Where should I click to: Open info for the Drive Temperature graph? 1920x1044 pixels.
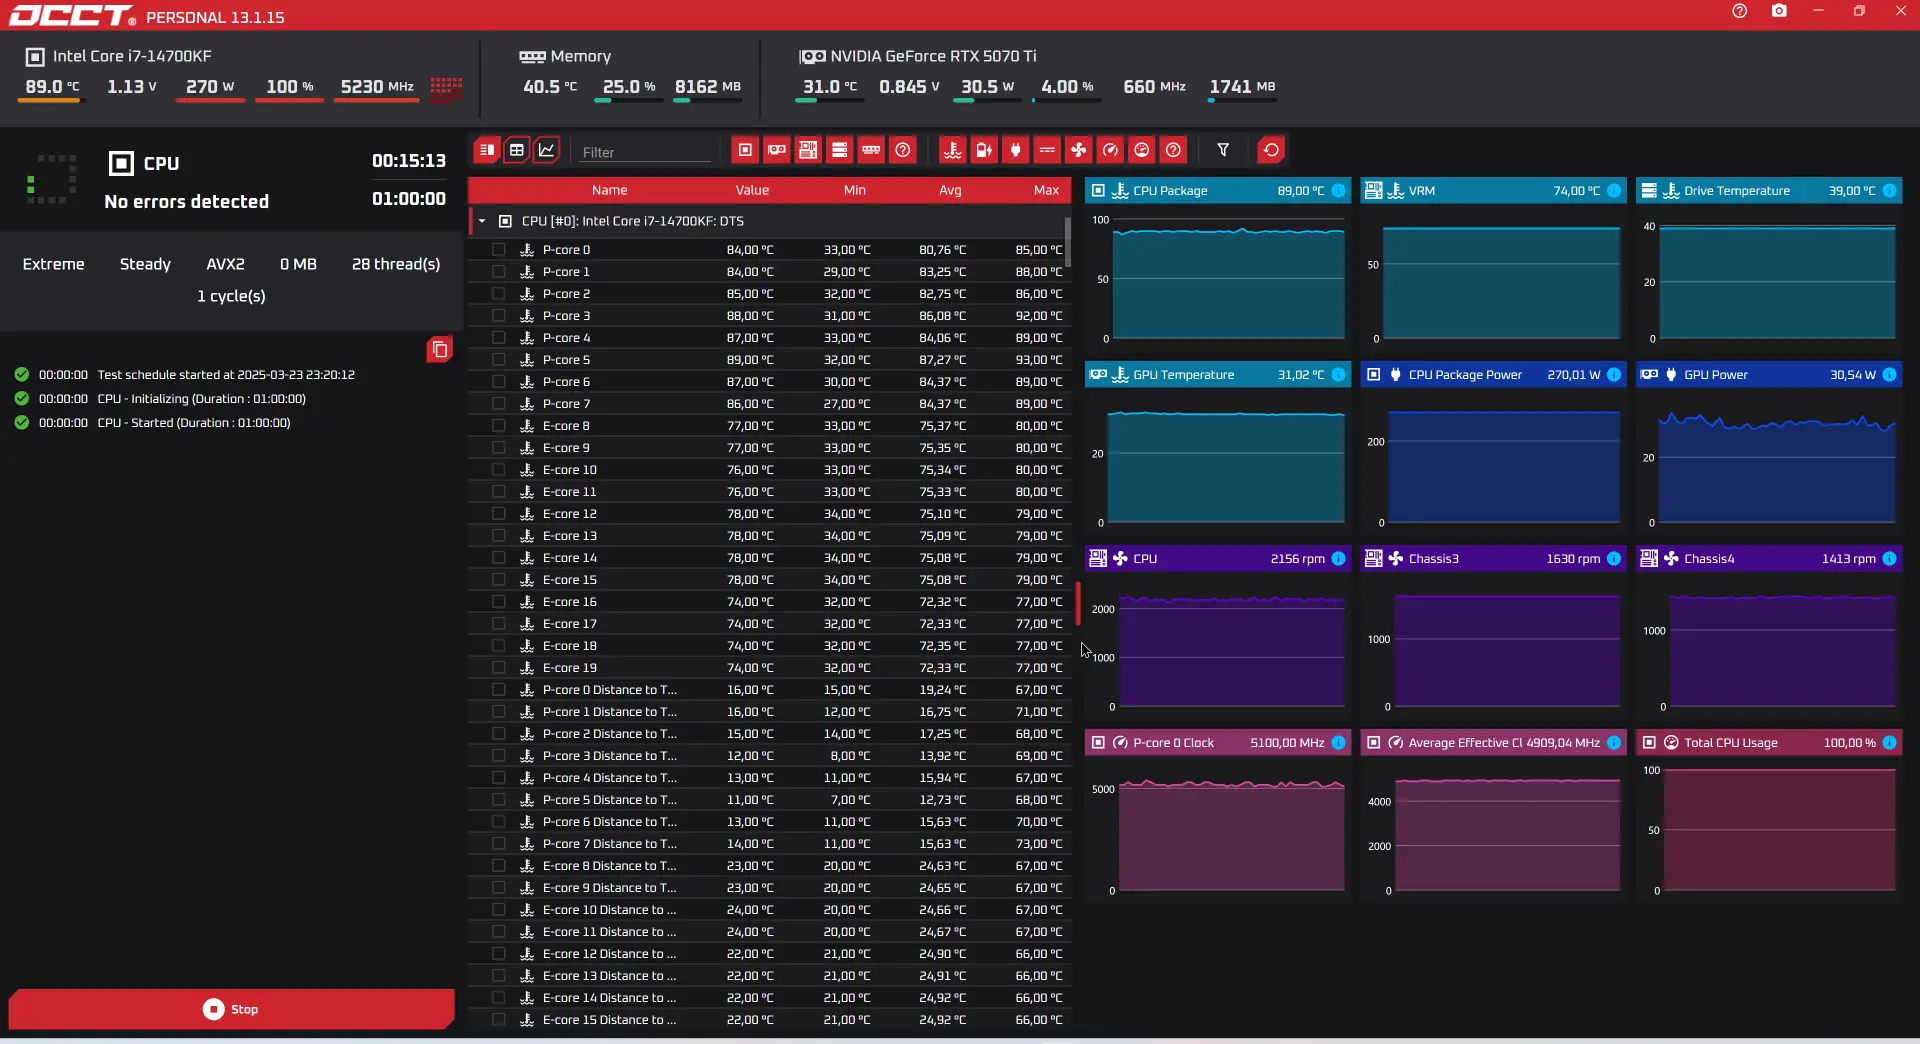coord(1889,191)
